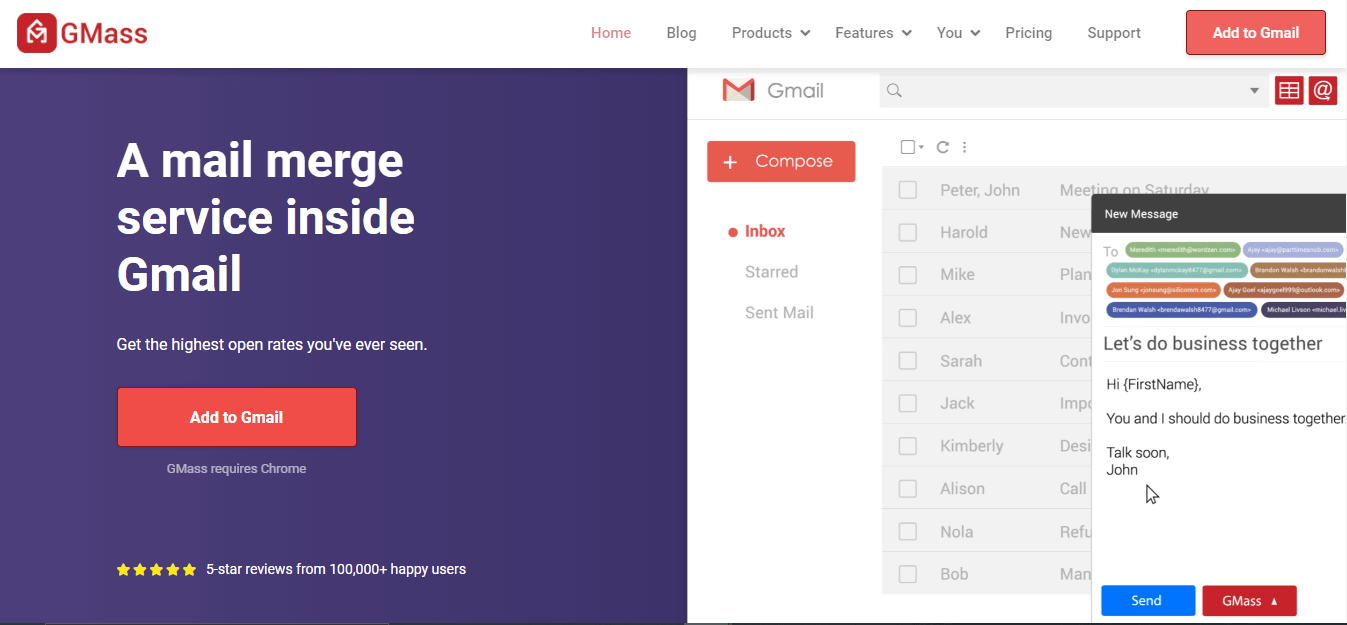
Task: Click the magnifier search icon
Action: coord(895,91)
